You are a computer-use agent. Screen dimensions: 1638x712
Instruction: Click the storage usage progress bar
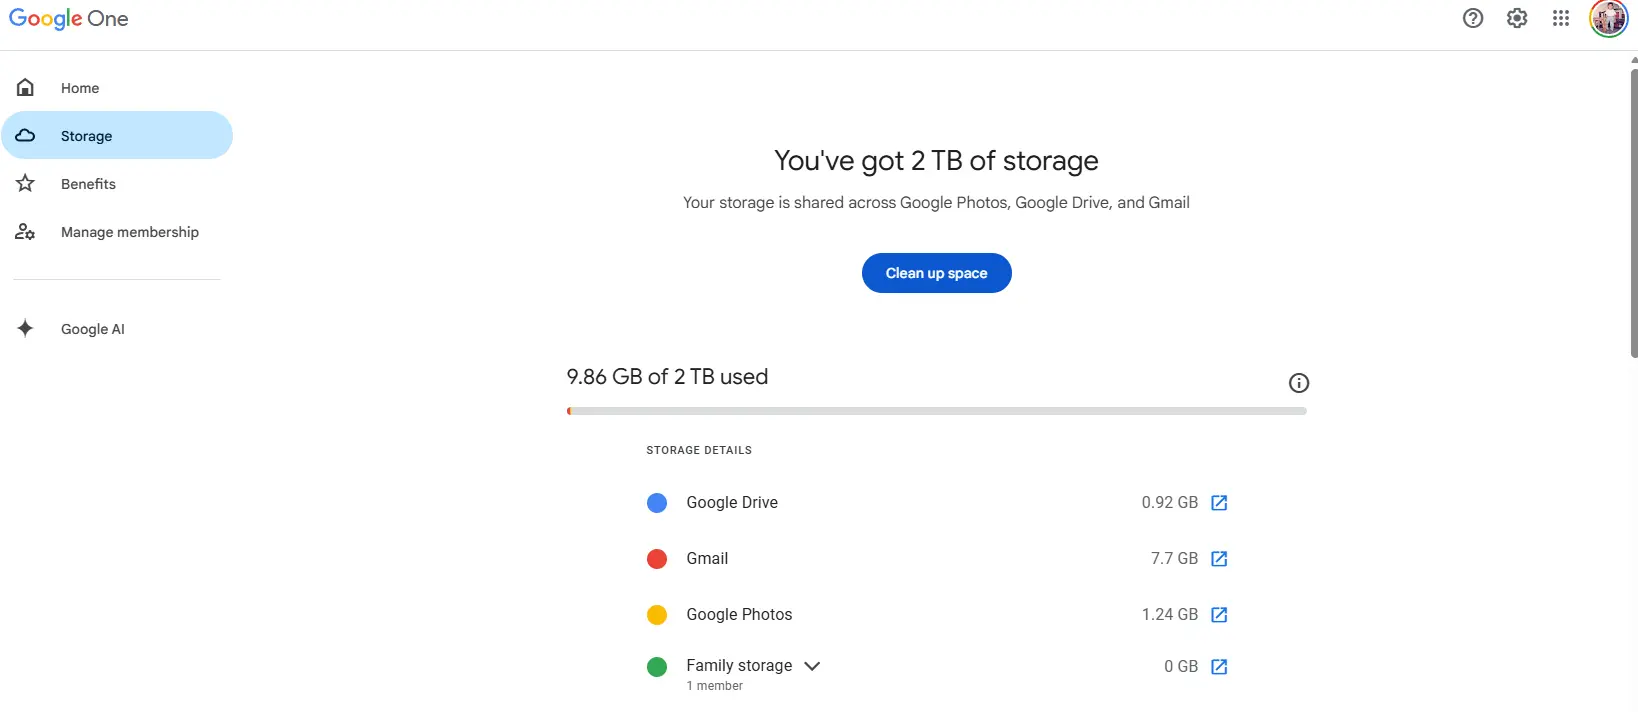tap(937, 411)
